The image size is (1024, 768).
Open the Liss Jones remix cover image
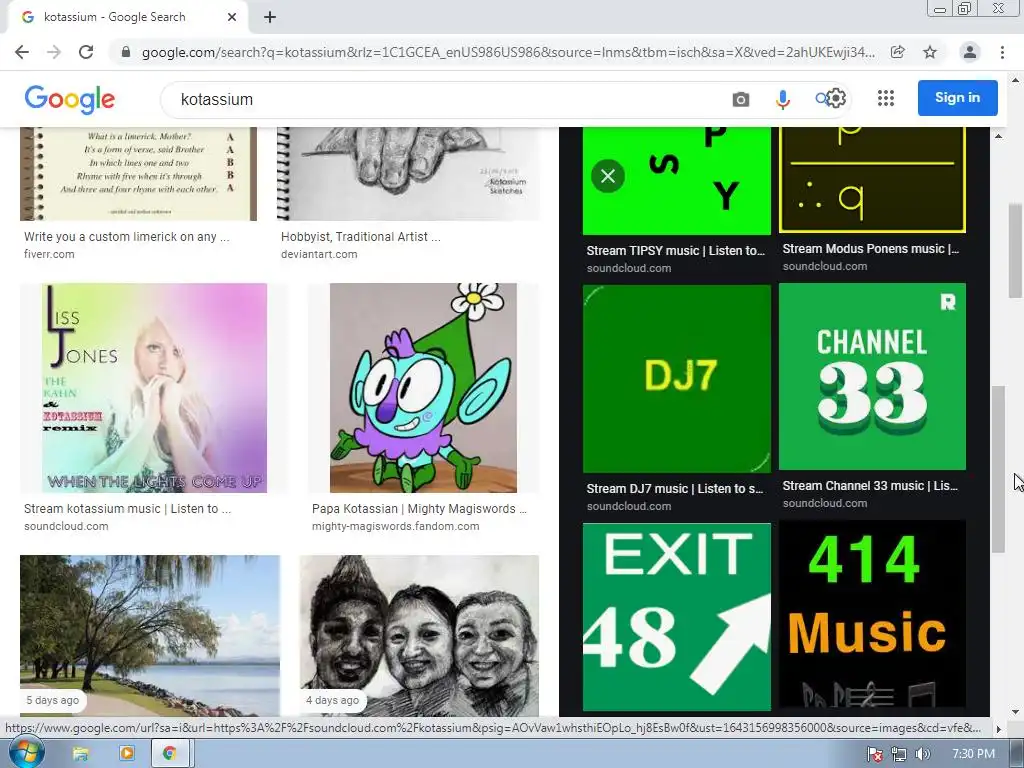(154, 388)
